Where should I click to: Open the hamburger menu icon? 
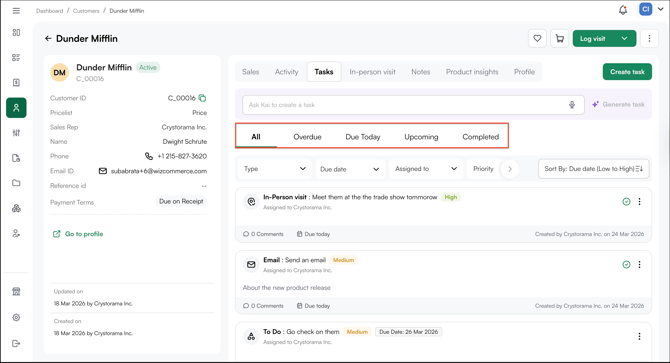(x=16, y=11)
